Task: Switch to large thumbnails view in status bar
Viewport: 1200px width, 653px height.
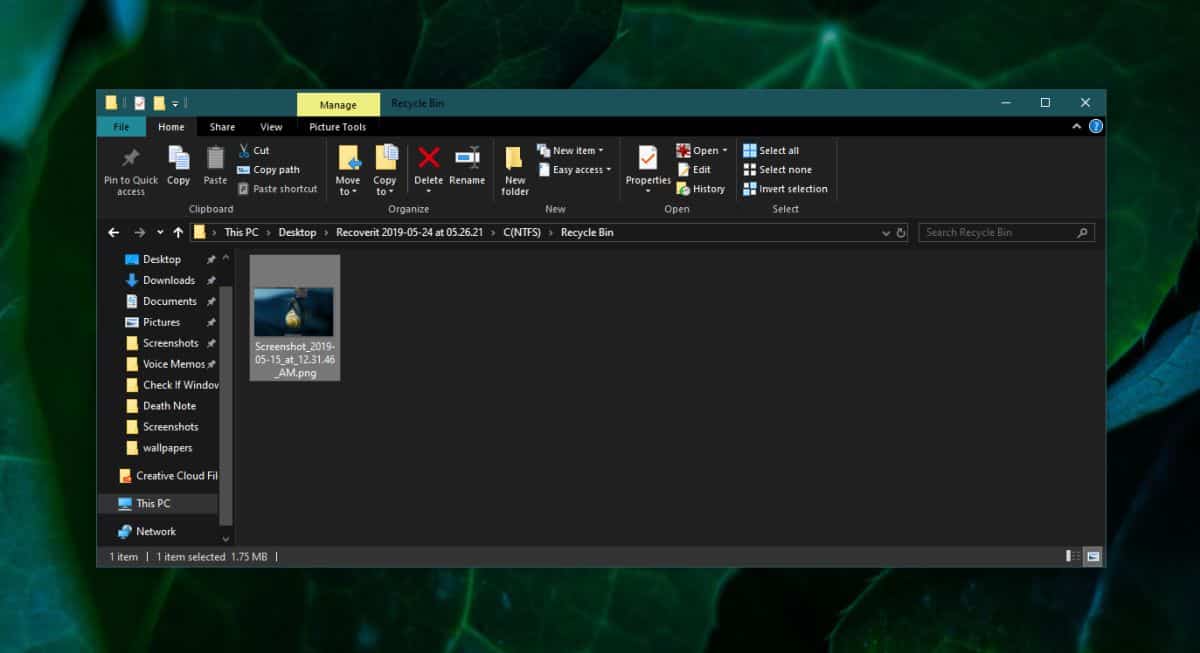Action: coord(1093,556)
